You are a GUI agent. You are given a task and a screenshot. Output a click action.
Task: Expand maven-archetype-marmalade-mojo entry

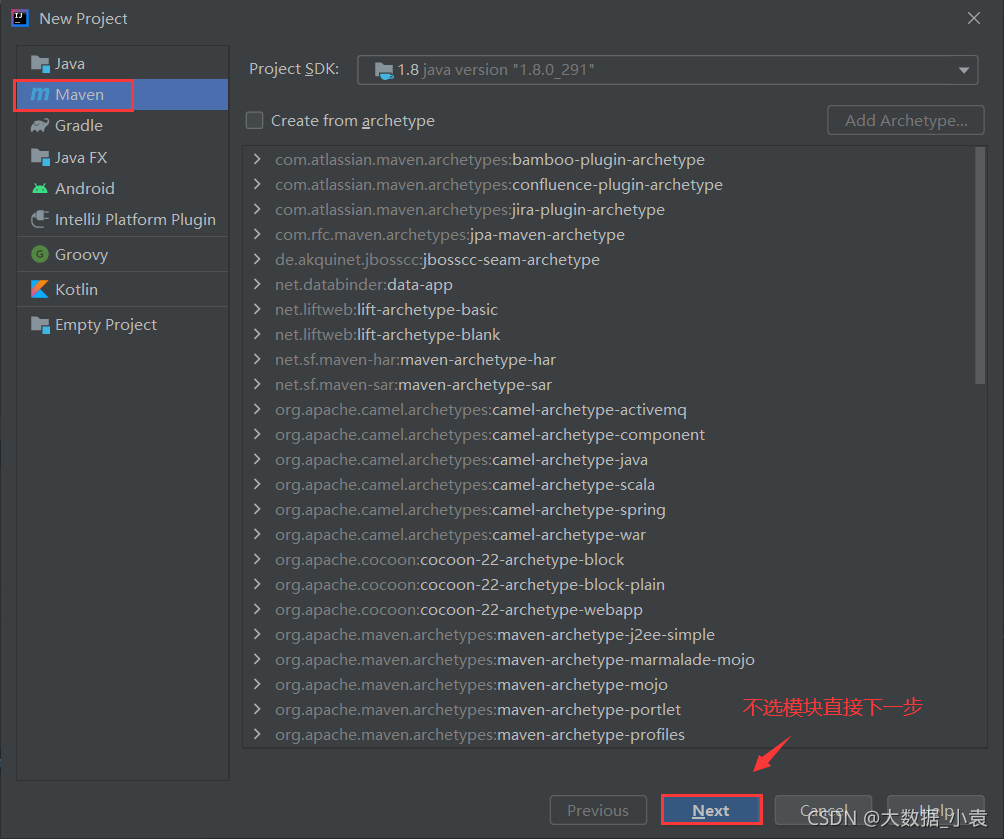pyautogui.click(x=257, y=658)
